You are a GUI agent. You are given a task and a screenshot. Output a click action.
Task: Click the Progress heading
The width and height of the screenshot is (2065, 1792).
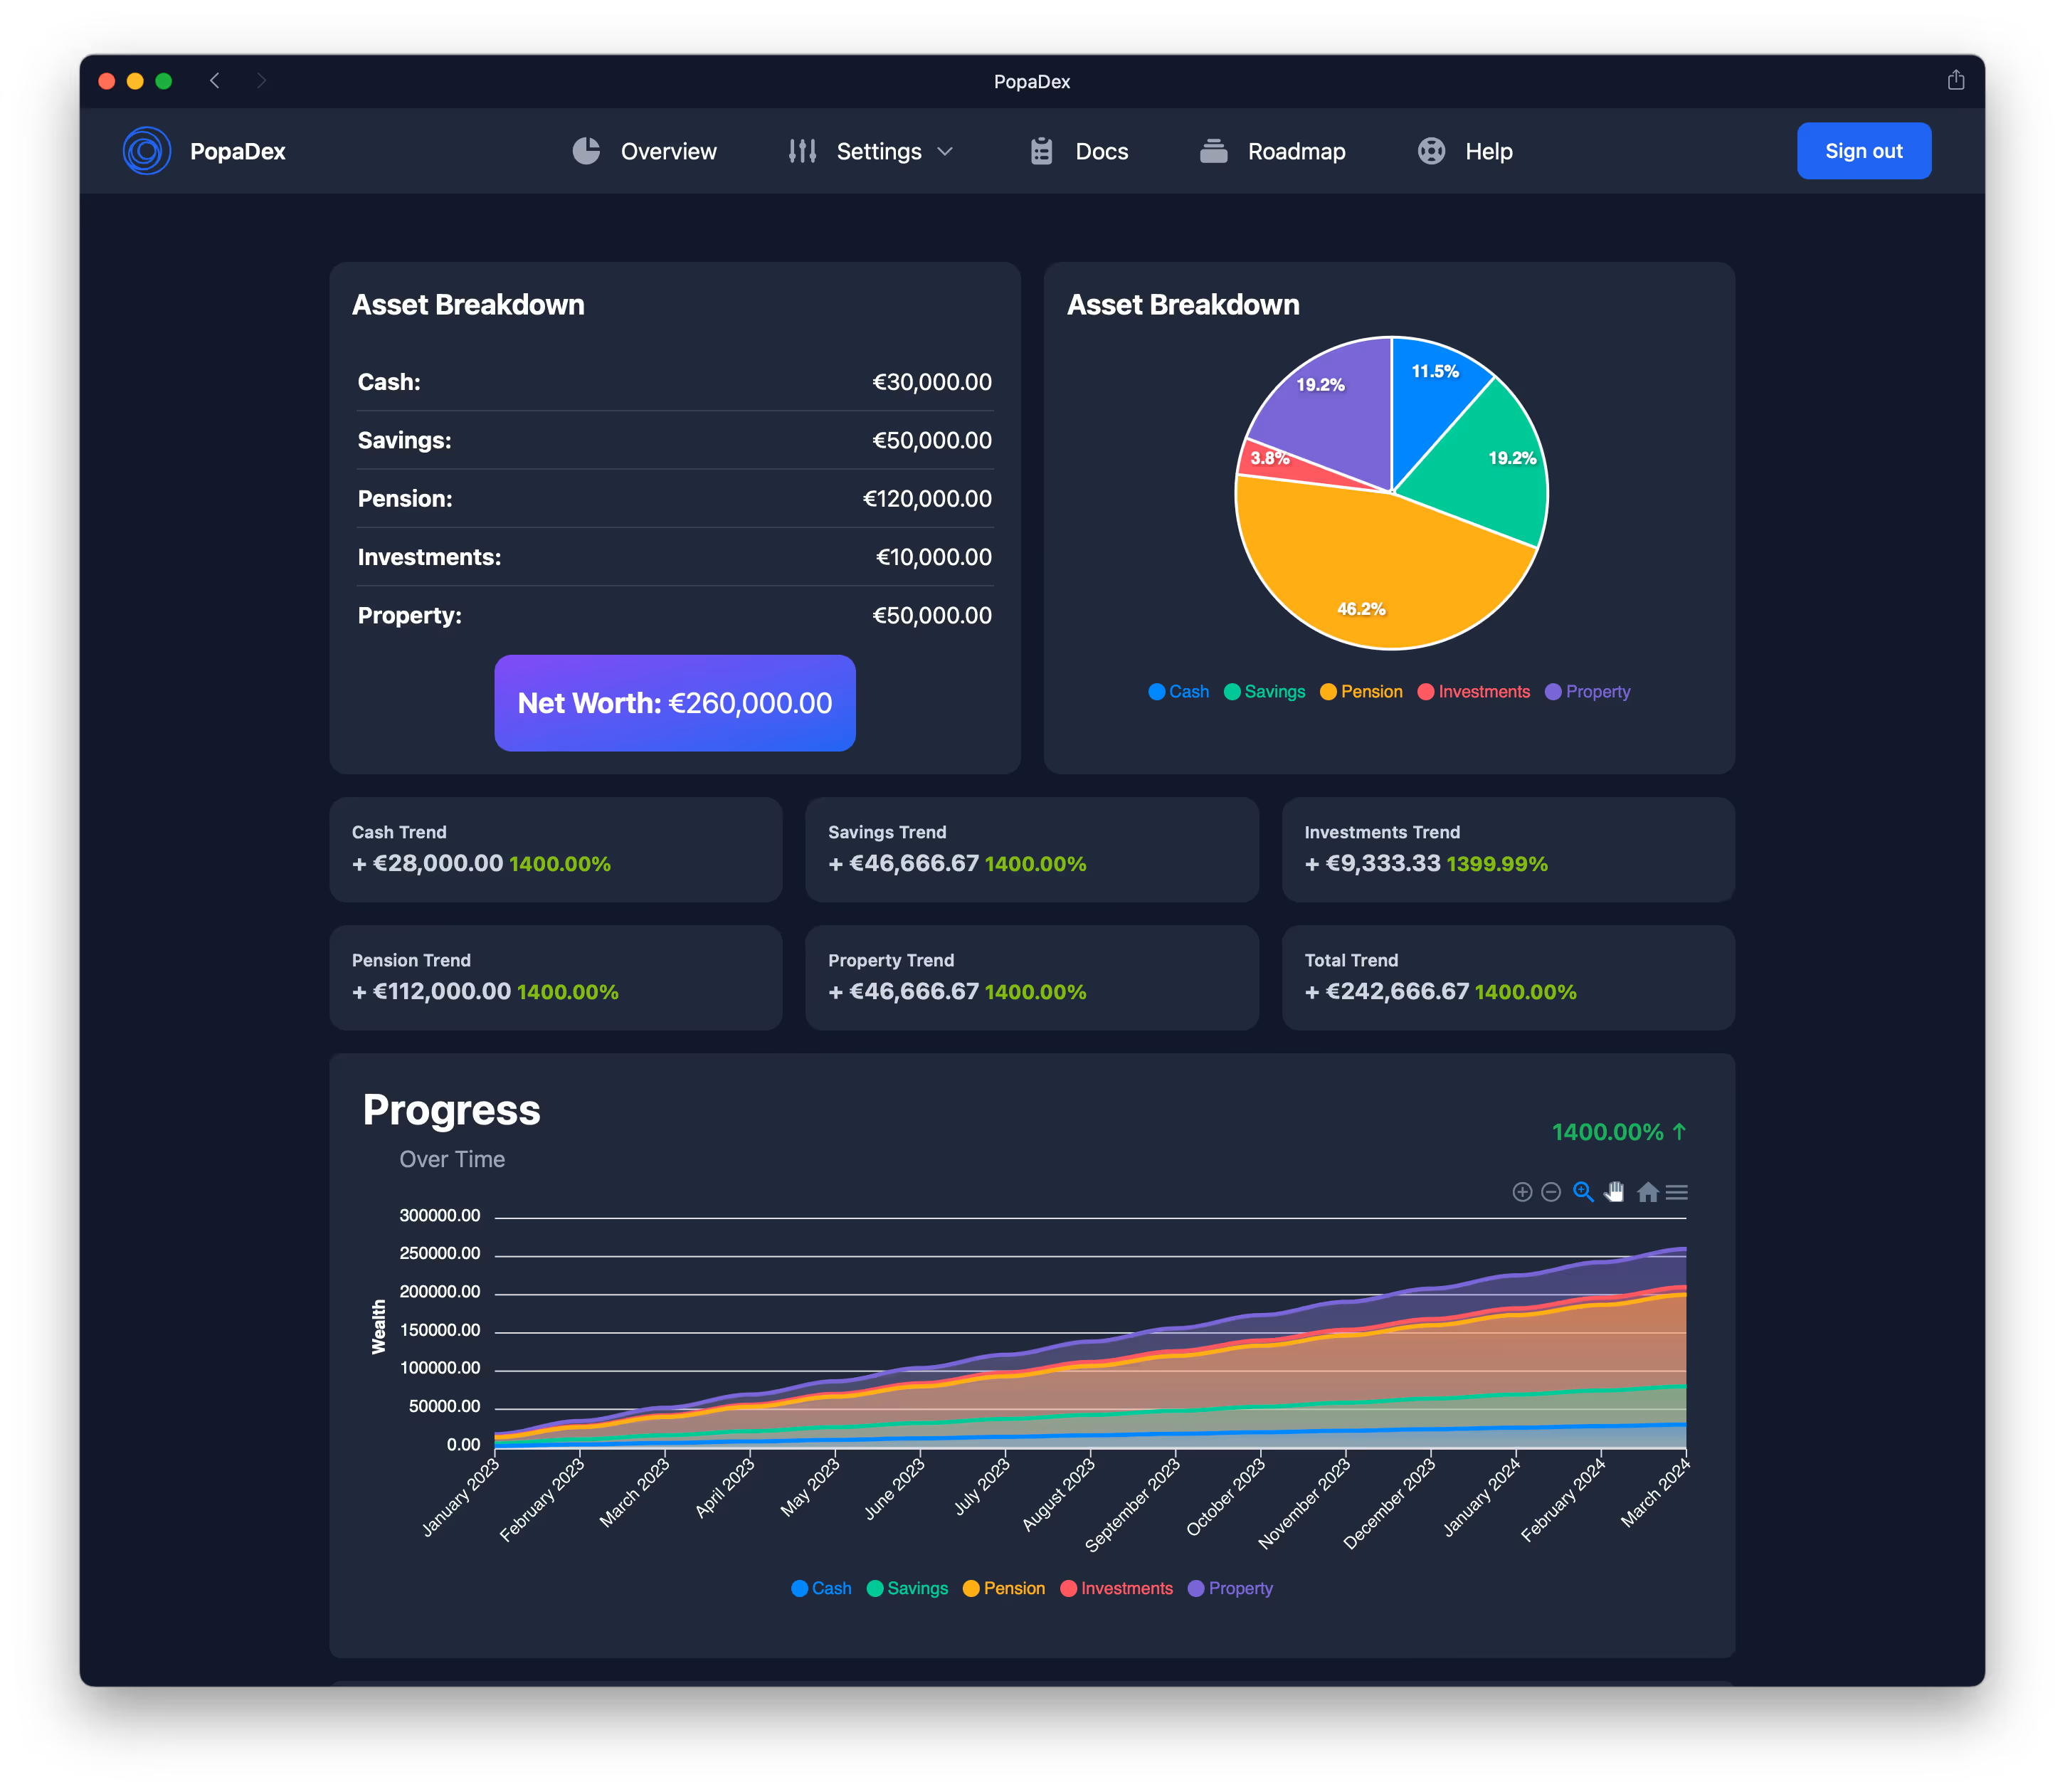pyautogui.click(x=451, y=1110)
